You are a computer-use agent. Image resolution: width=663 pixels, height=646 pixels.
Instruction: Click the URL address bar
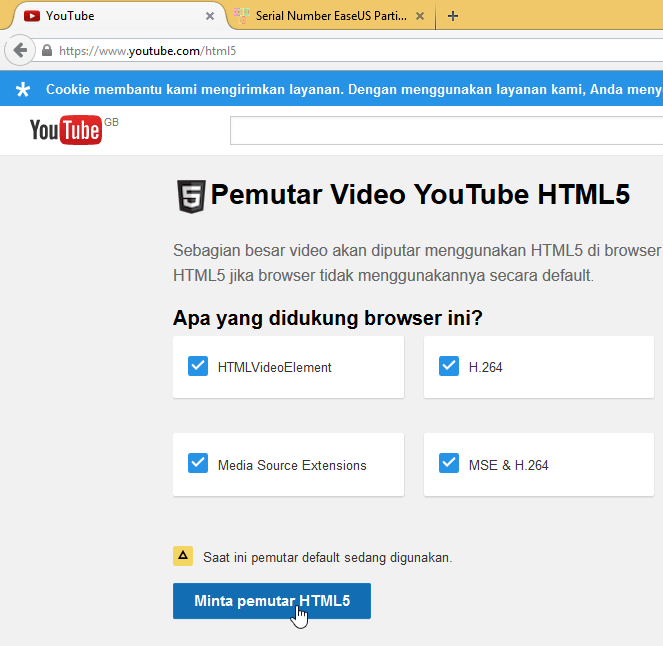tap(347, 51)
